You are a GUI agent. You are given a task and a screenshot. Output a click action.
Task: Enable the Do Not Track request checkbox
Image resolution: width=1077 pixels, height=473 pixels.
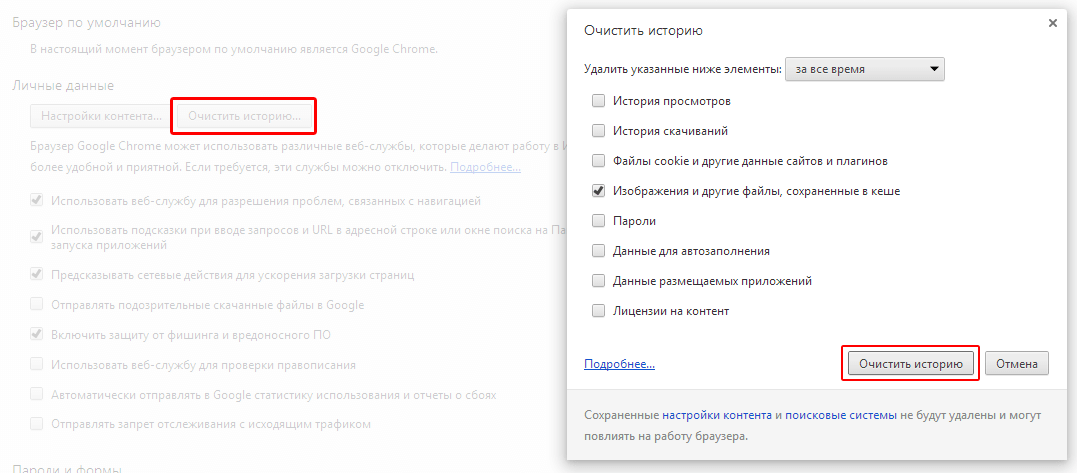37,424
